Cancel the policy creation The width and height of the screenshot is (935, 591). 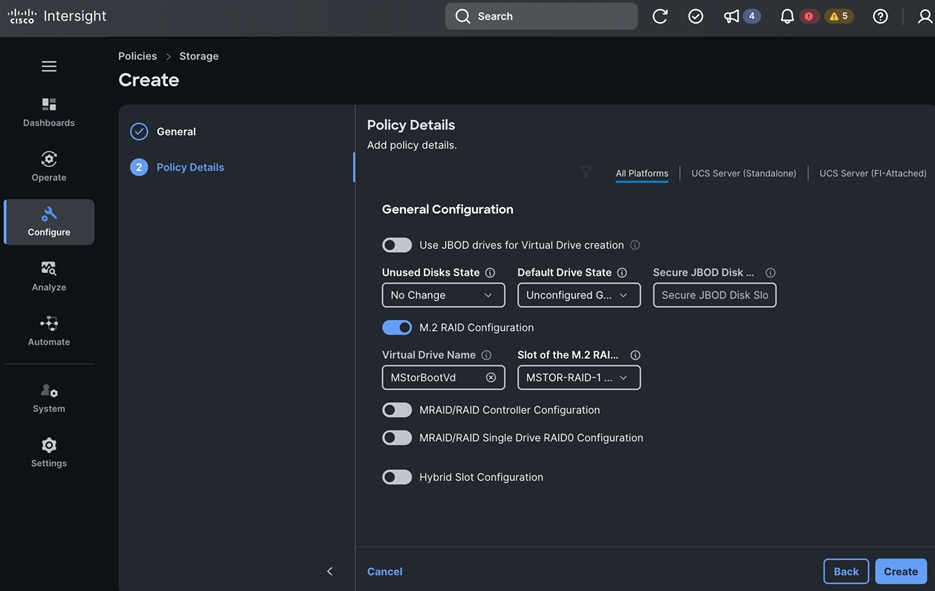click(x=385, y=571)
